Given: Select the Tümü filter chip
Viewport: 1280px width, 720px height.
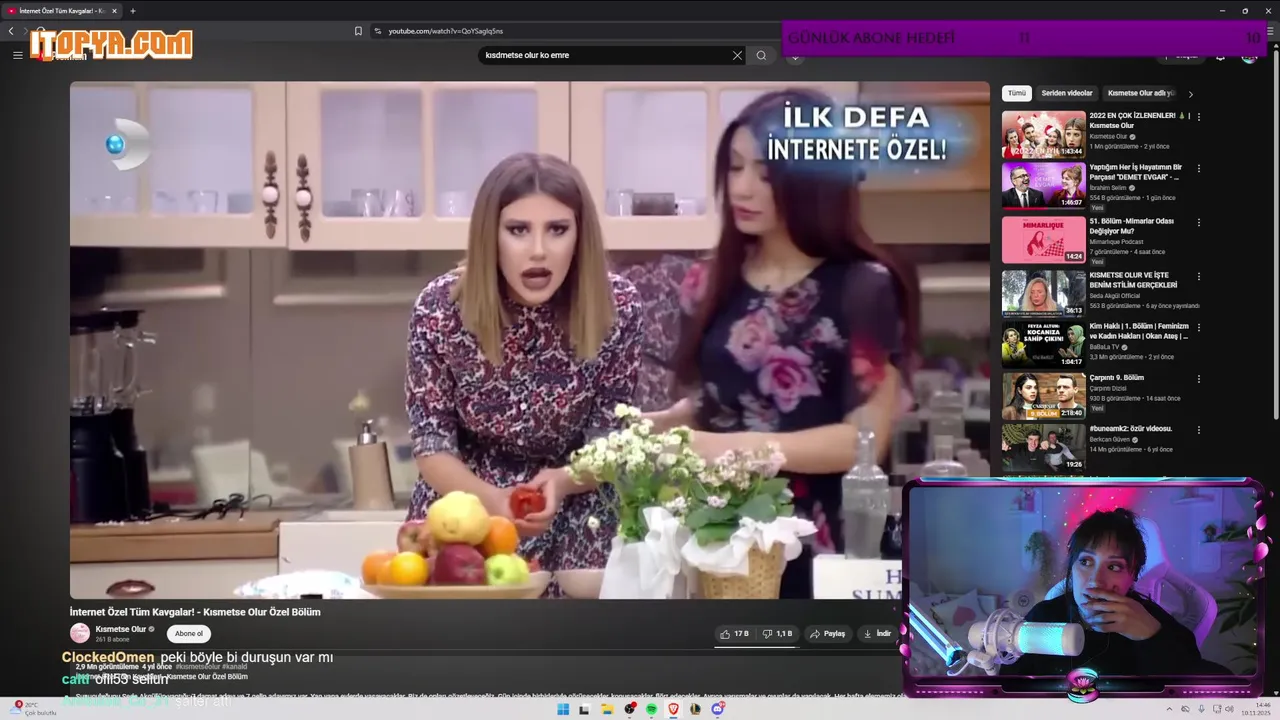Looking at the screenshot, I should (x=1017, y=93).
